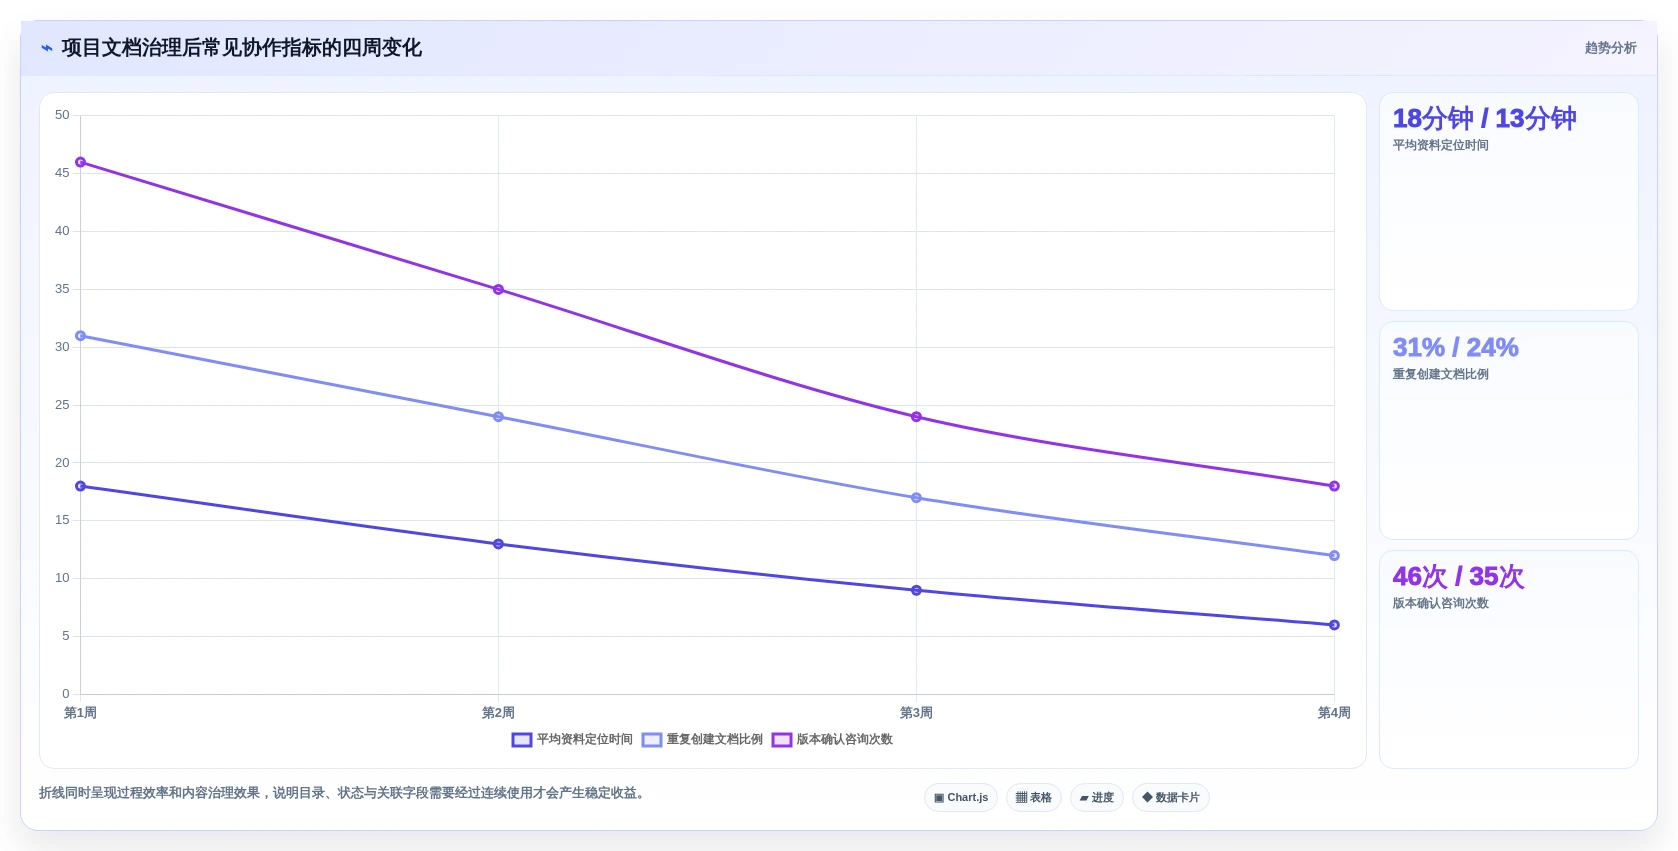Click the 平均资料定位时间 legend label

[585, 740]
